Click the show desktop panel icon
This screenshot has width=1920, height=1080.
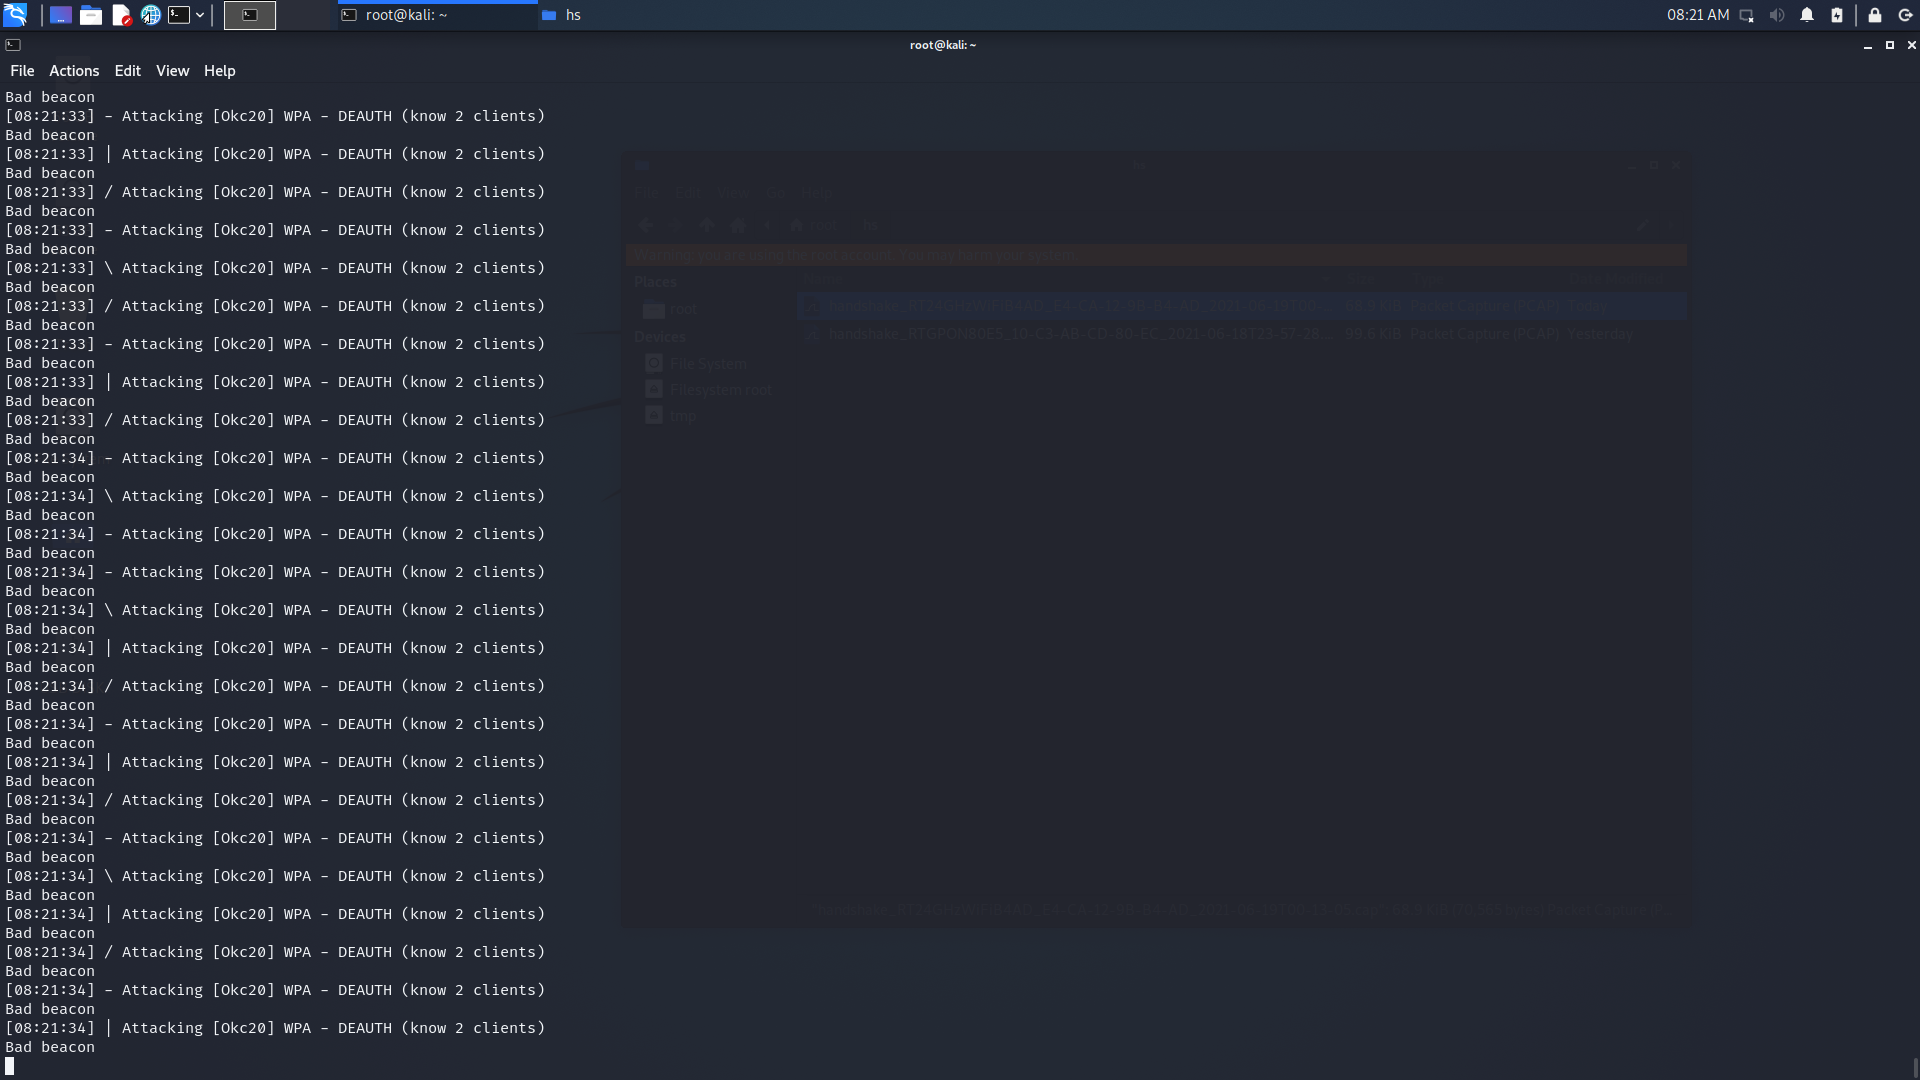pos(61,15)
